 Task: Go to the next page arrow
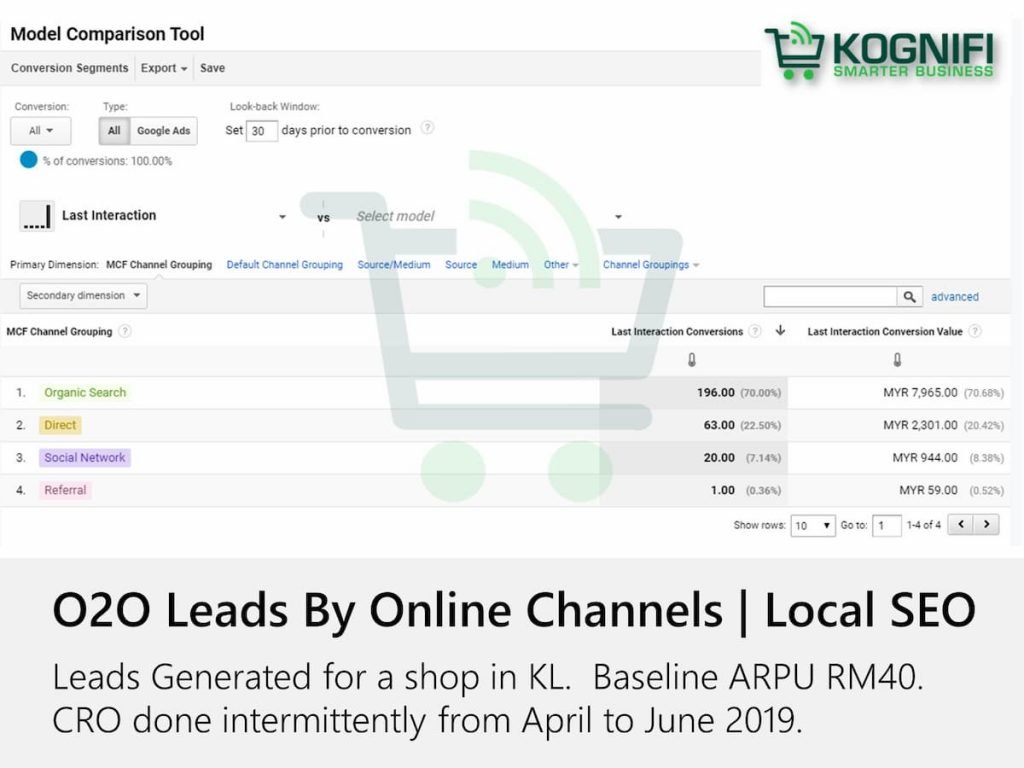pyautogui.click(x=986, y=524)
